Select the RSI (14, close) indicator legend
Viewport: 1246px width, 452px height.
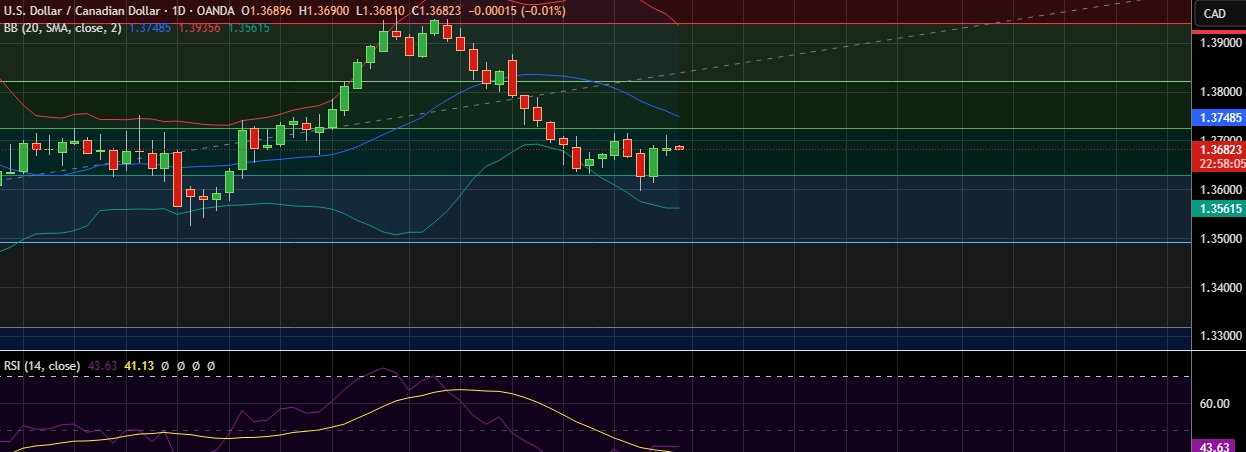[x=42, y=366]
